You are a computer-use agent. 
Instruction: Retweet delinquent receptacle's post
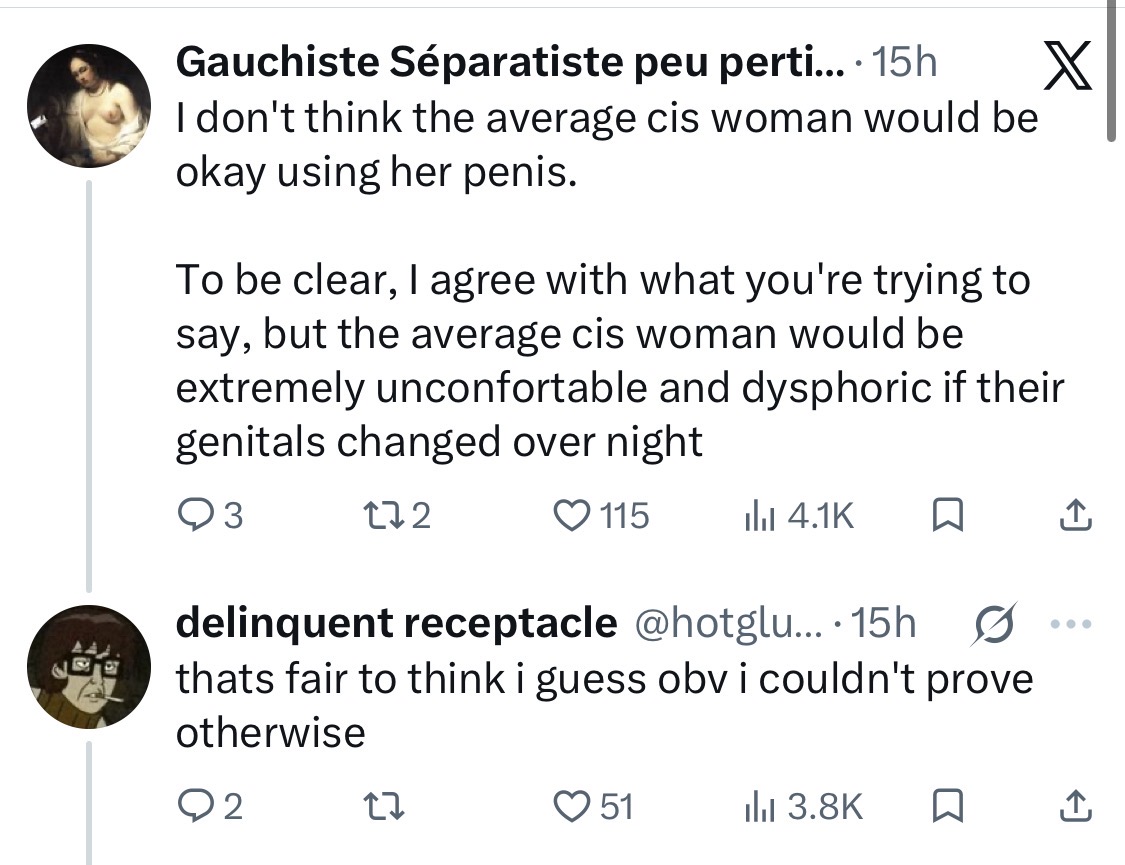pos(384,805)
